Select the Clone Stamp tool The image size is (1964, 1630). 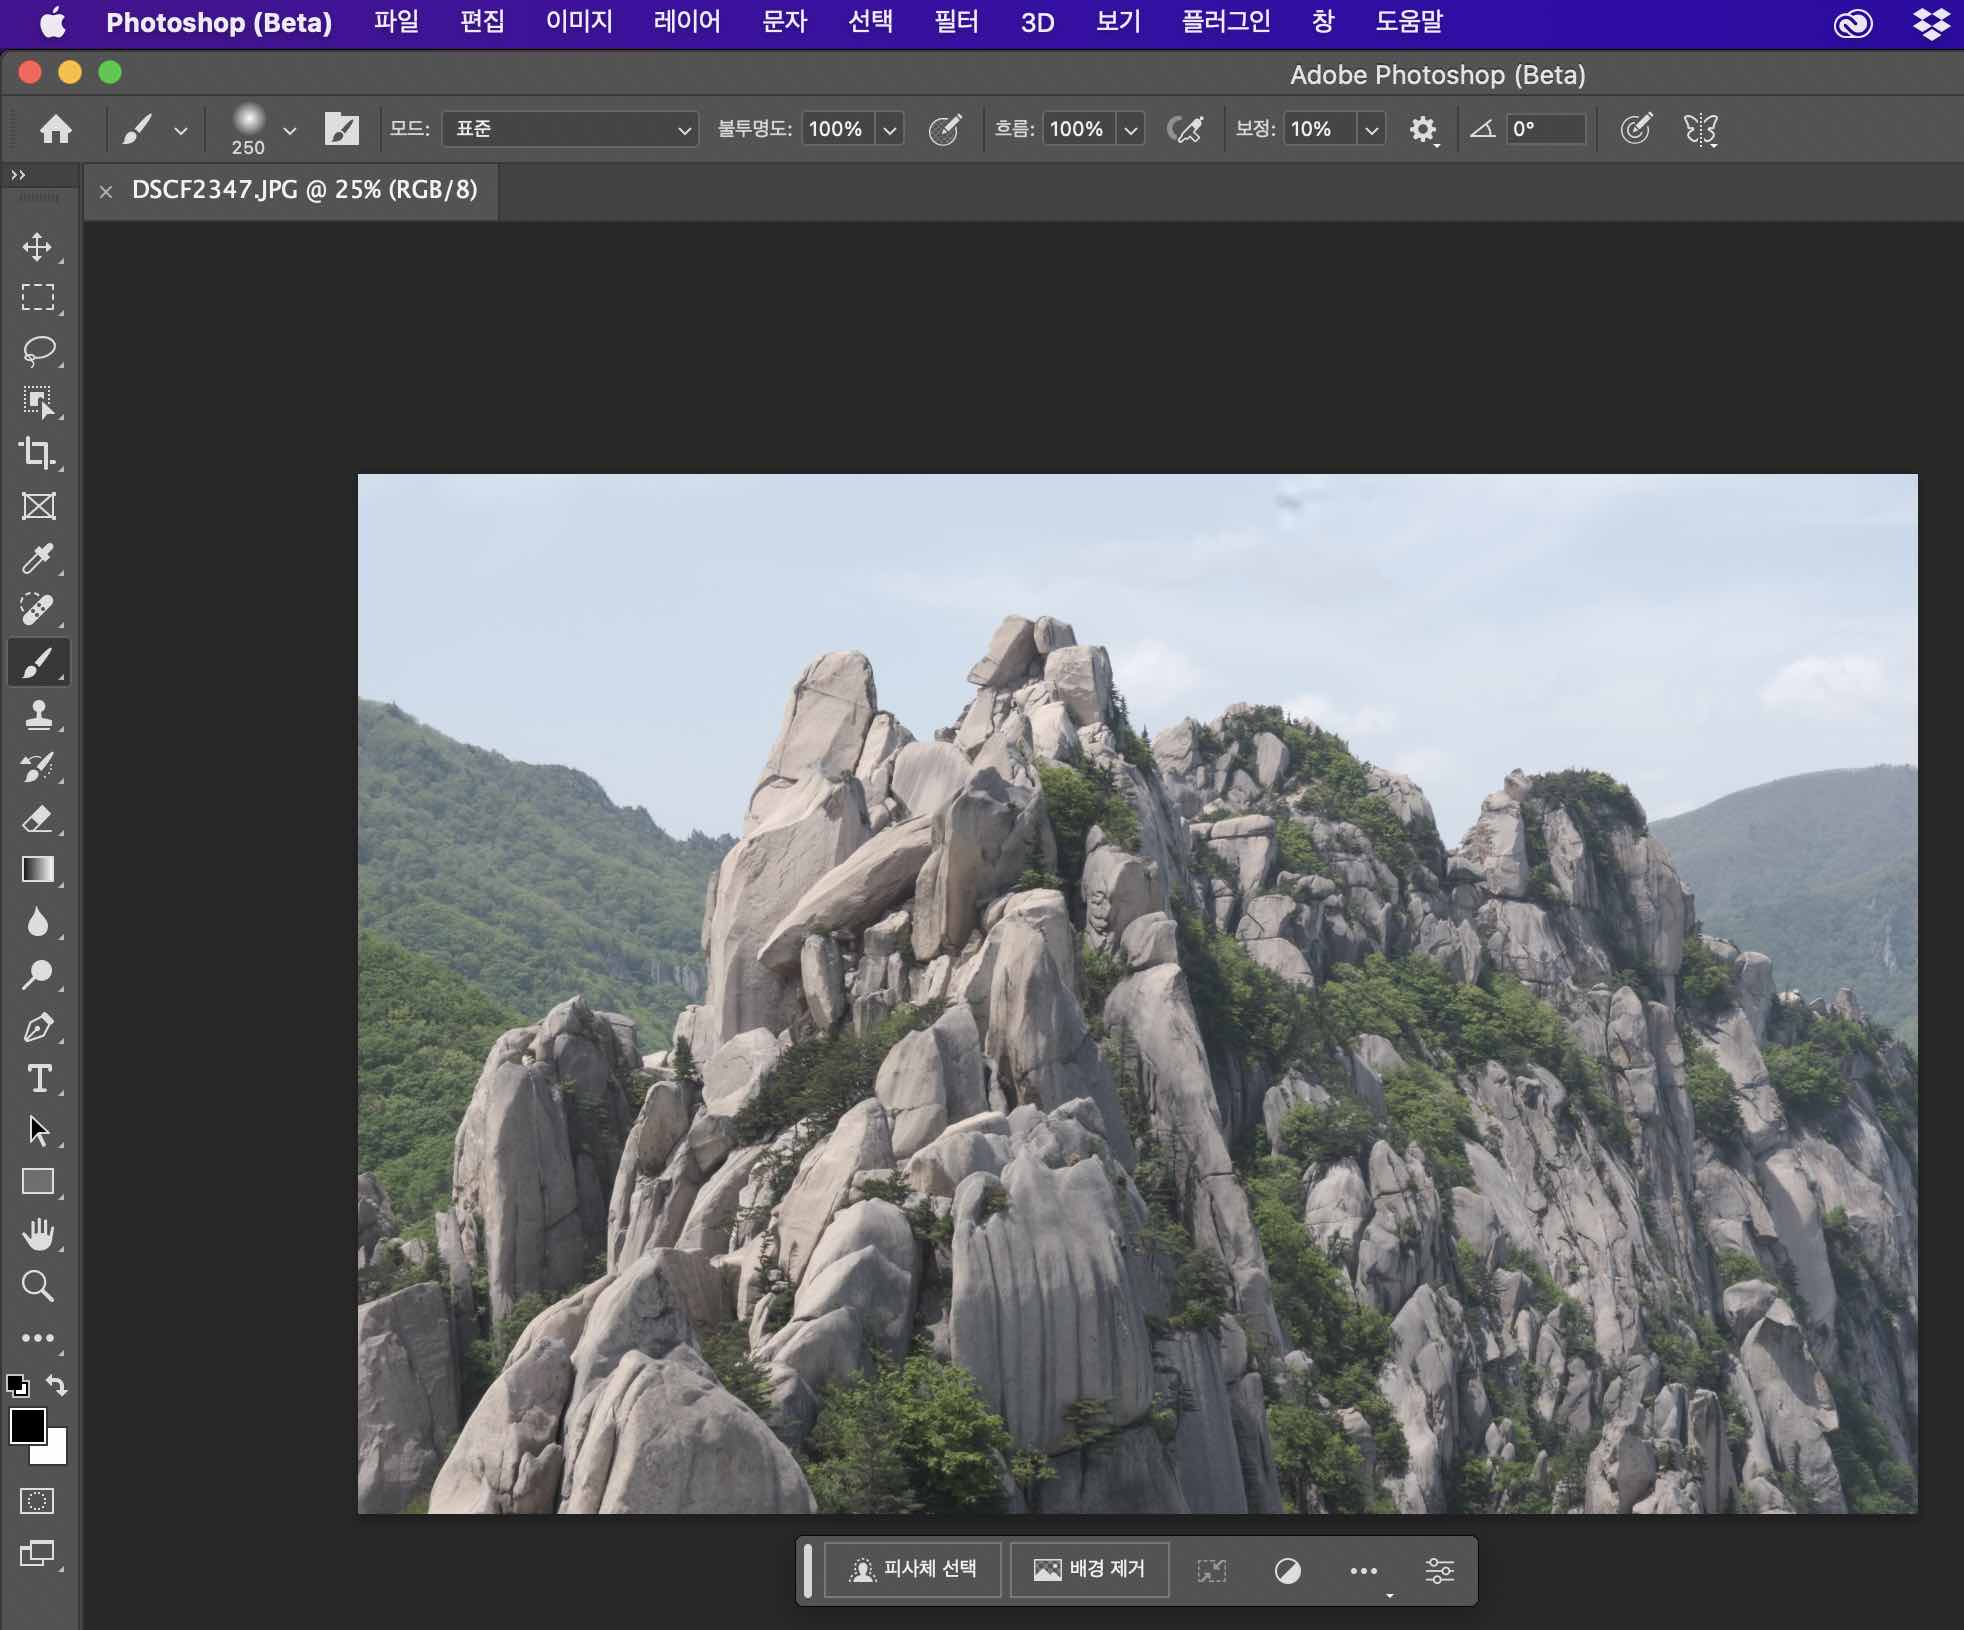pyautogui.click(x=38, y=715)
